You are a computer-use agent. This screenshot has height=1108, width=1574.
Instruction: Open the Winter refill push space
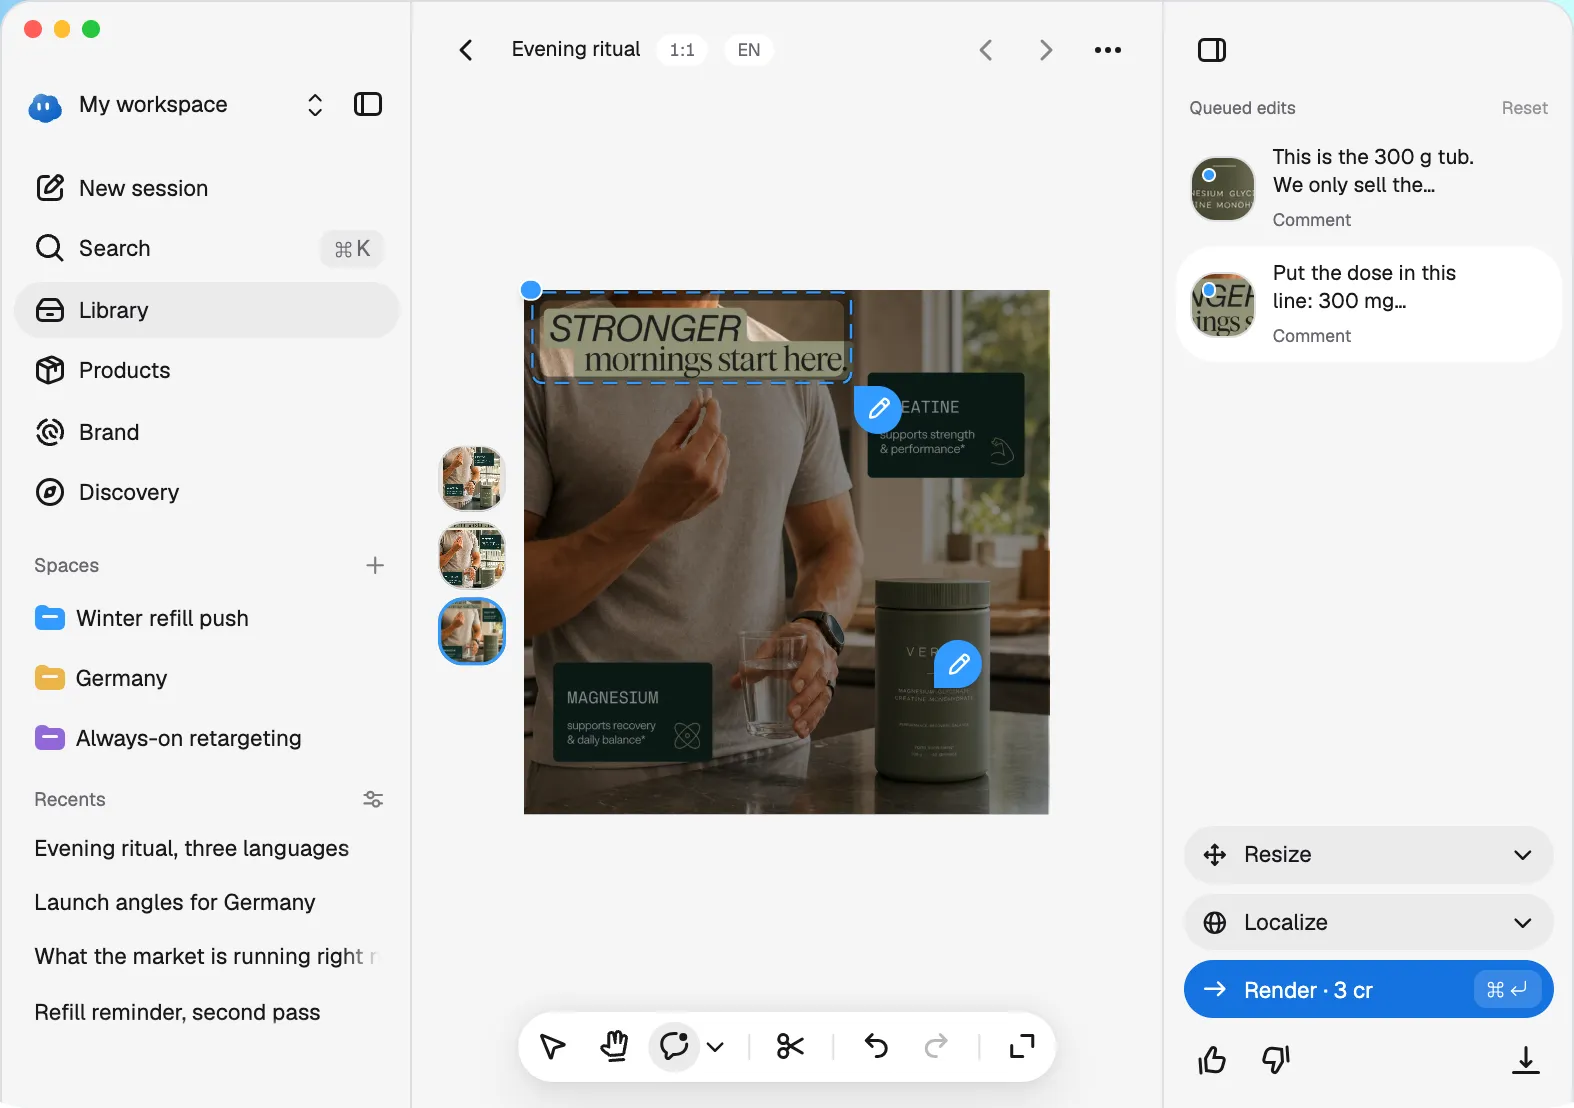tap(207, 618)
